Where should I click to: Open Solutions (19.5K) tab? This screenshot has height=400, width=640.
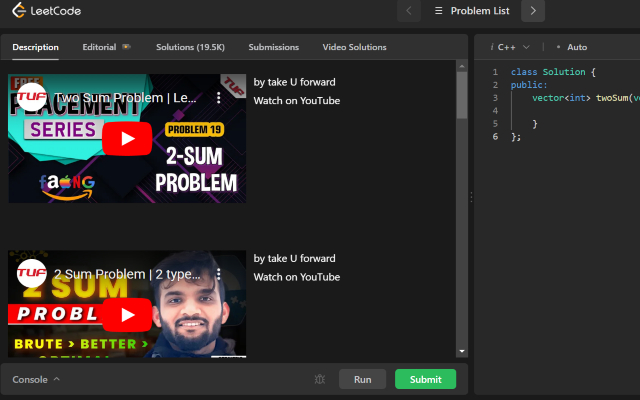[x=190, y=47]
